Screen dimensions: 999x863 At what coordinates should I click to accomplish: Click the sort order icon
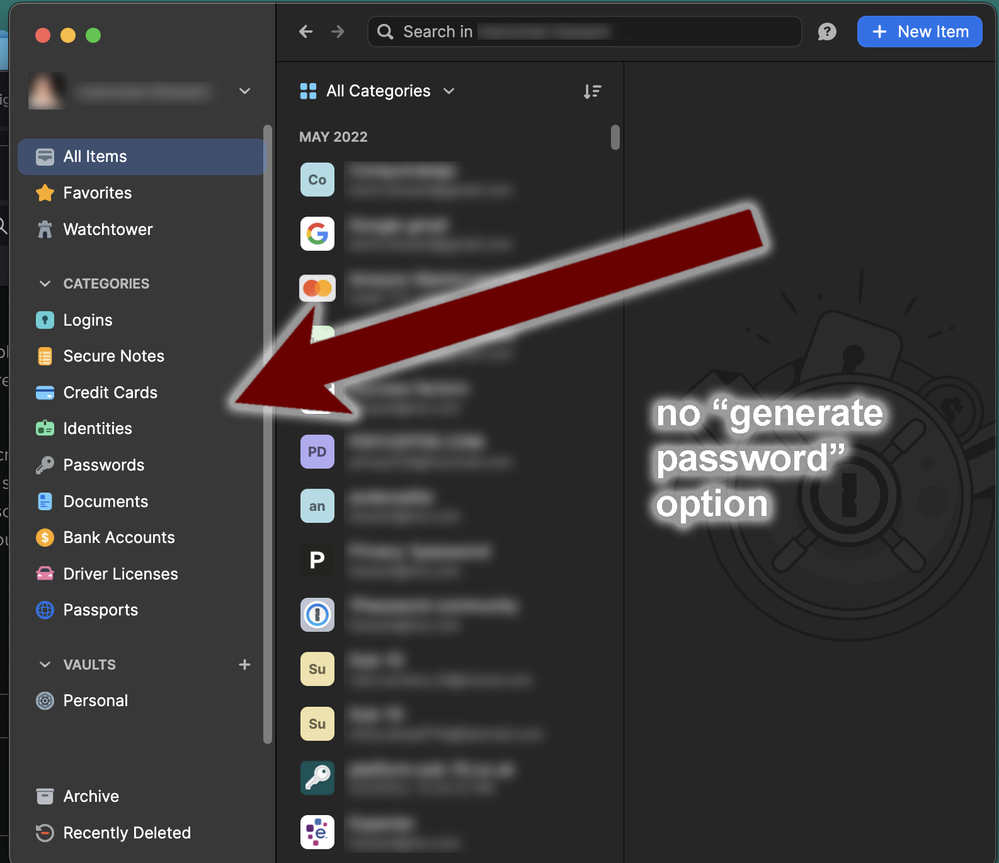click(592, 91)
